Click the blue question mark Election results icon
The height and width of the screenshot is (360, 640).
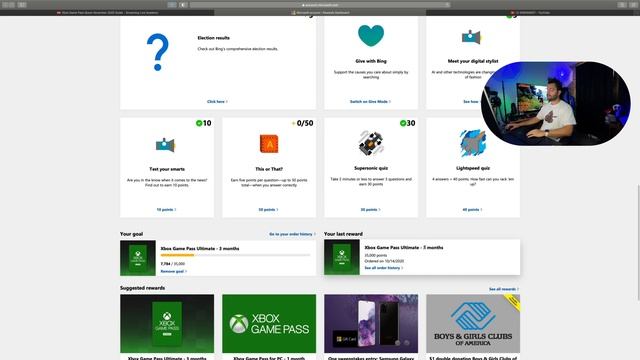click(x=158, y=52)
